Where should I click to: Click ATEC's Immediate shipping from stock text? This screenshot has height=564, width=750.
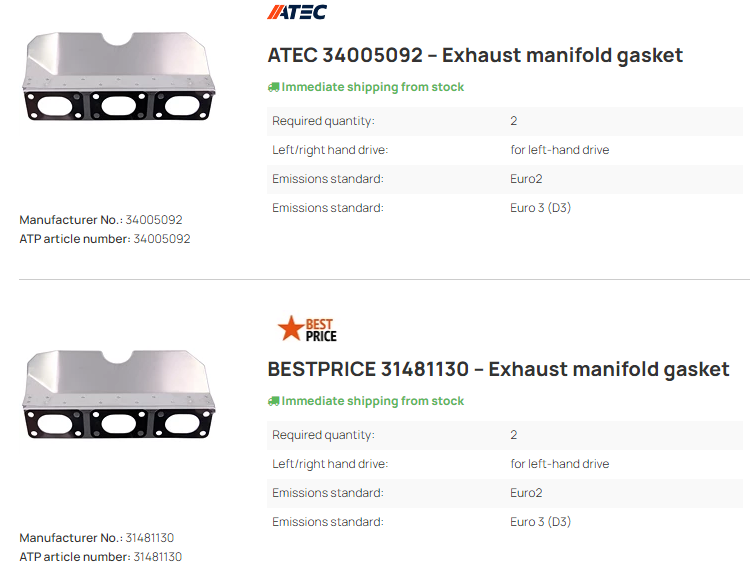click(373, 87)
